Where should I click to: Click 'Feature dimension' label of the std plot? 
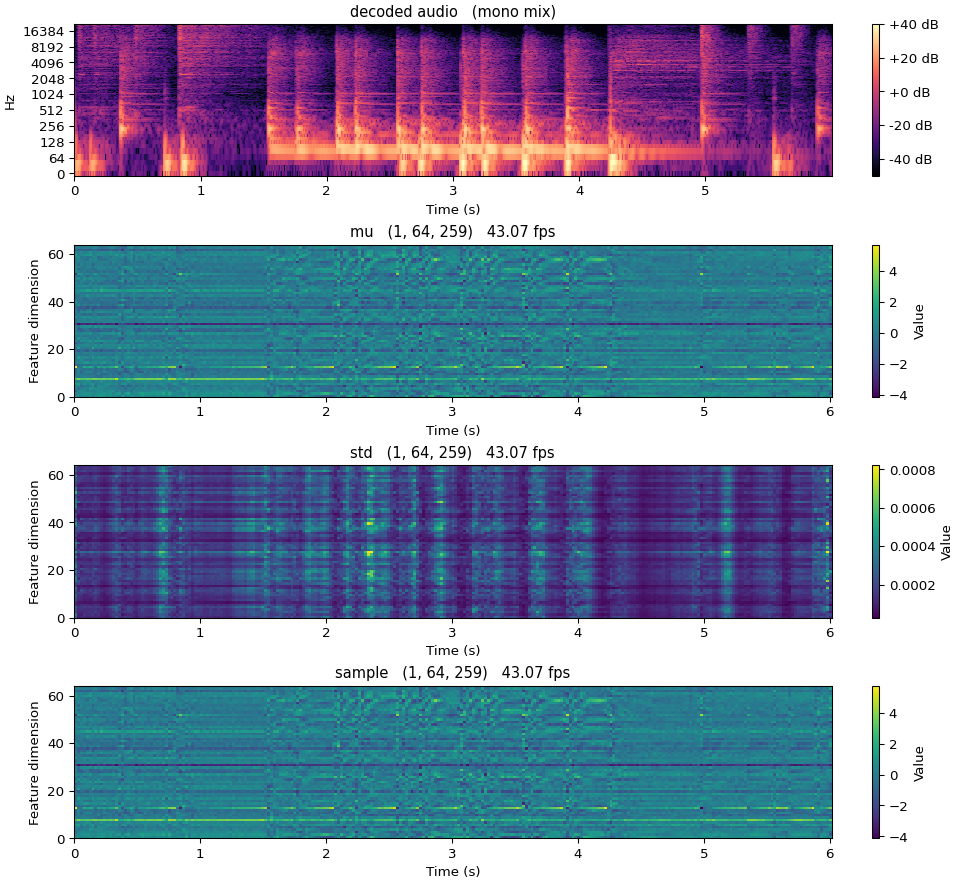[x=34, y=542]
